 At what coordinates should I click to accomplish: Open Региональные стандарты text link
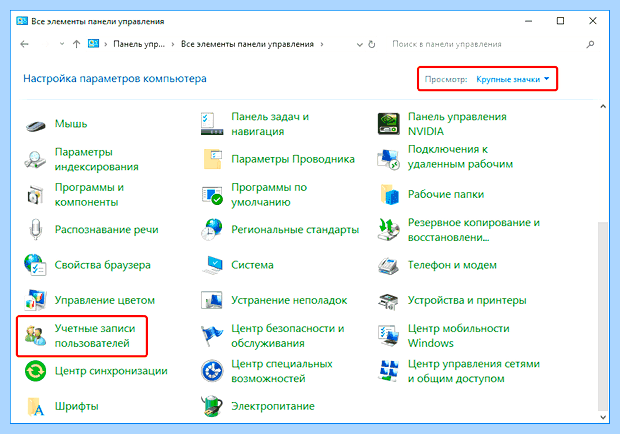pos(295,230)
